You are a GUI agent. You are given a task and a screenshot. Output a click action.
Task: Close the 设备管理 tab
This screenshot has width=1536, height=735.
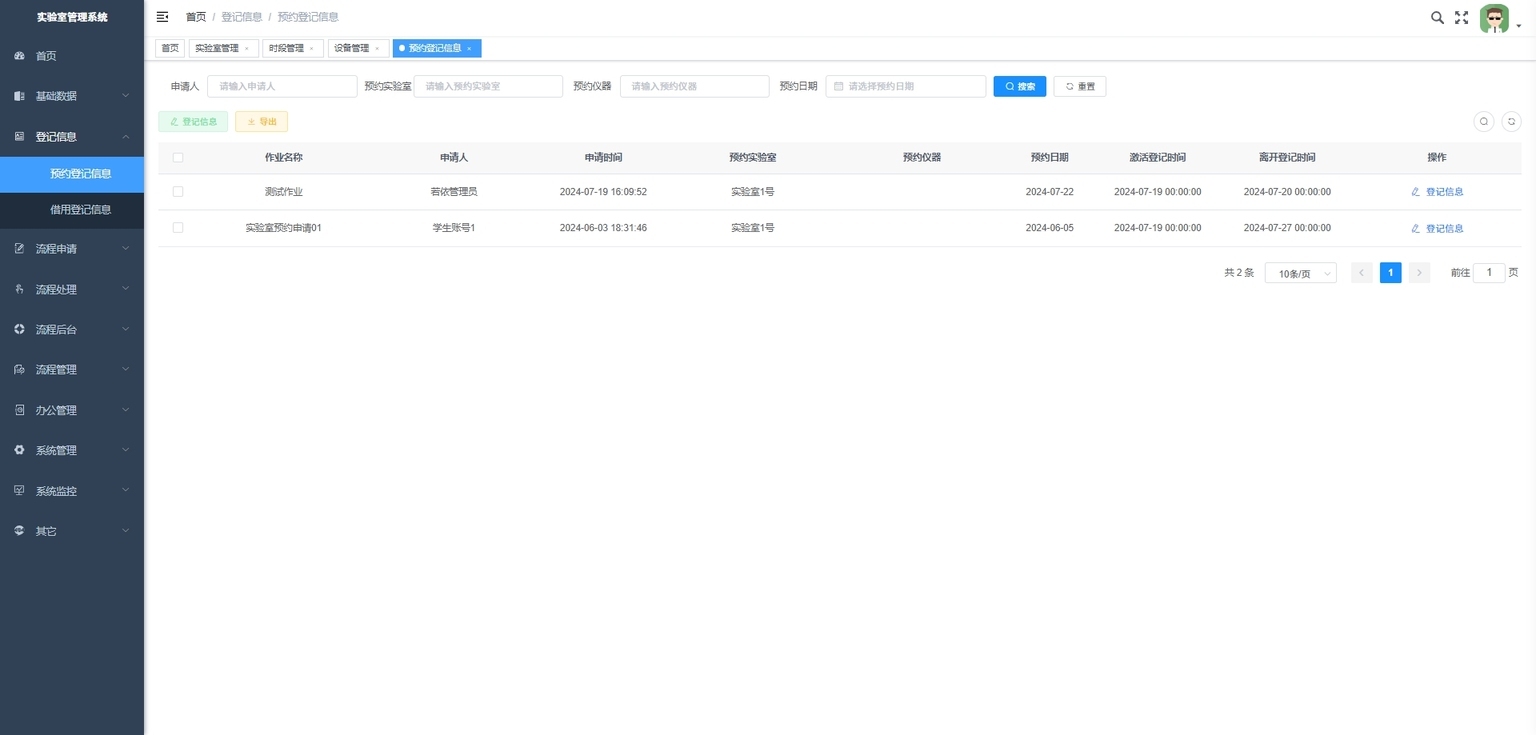click(x=377, y=48)
